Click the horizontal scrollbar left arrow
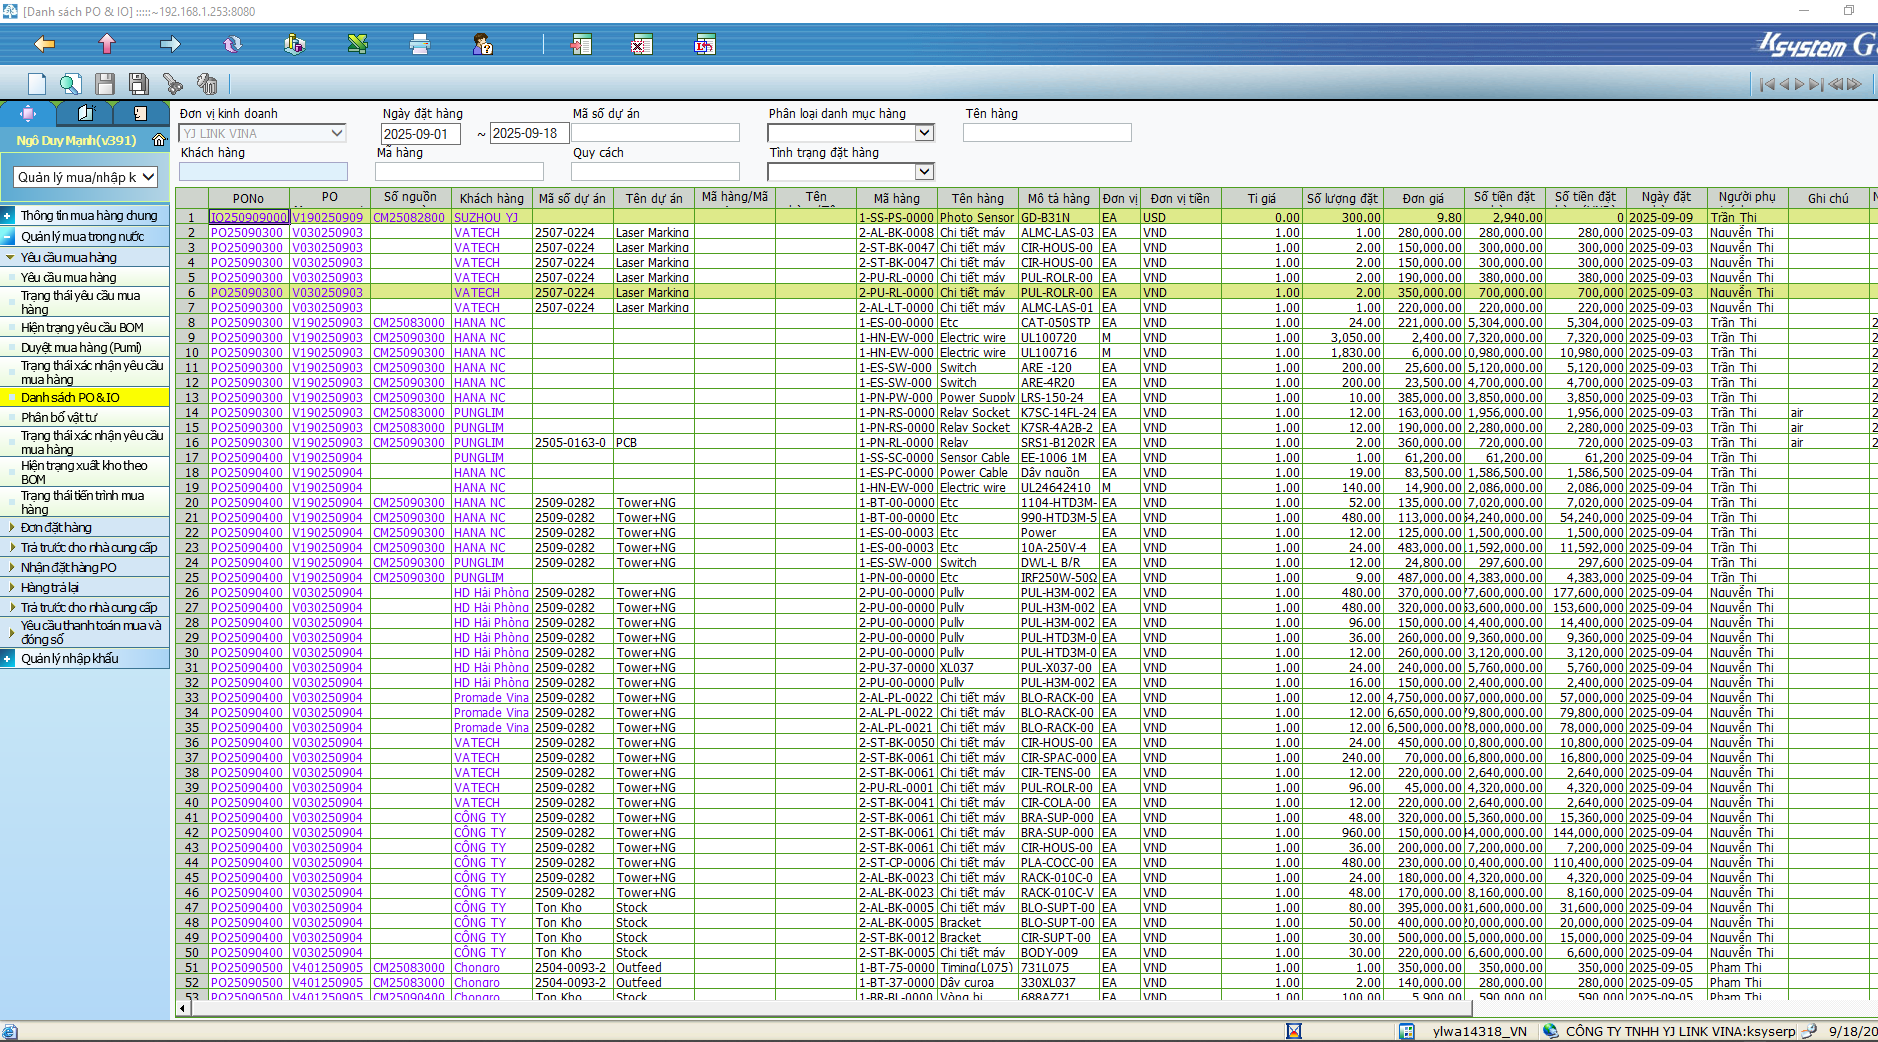Screen dimensions: 1878x1042 pyautogui.click(x=183, y=1008)
